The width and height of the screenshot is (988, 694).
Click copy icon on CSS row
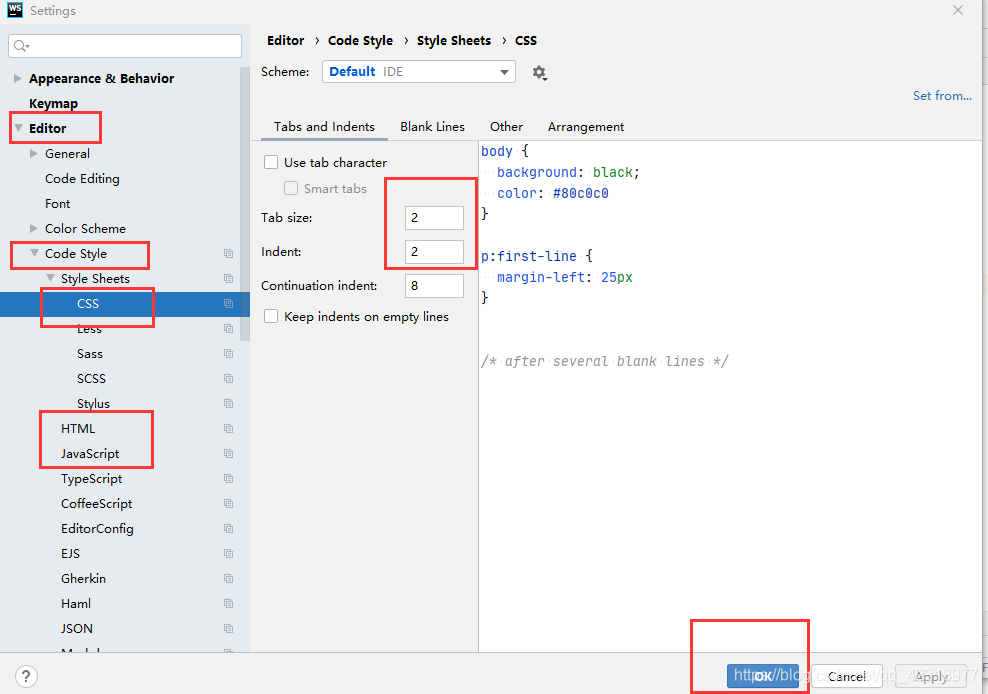(x=228, y=304)
